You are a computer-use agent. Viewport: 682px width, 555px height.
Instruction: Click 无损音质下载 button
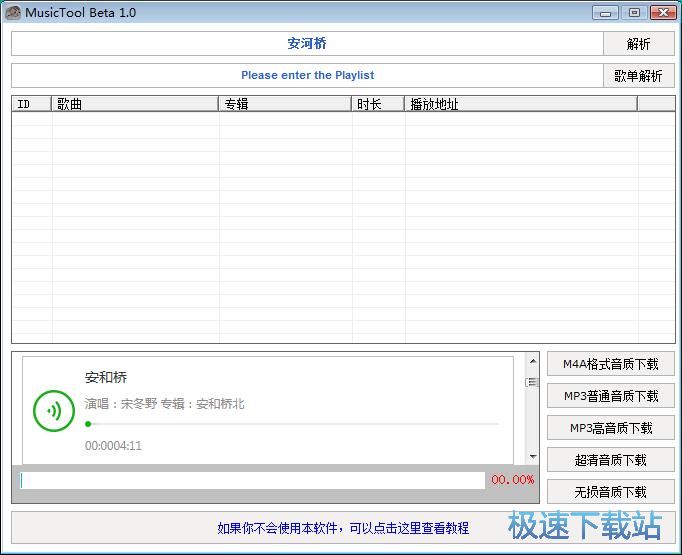pyautogui.click(x=611, y=492)
